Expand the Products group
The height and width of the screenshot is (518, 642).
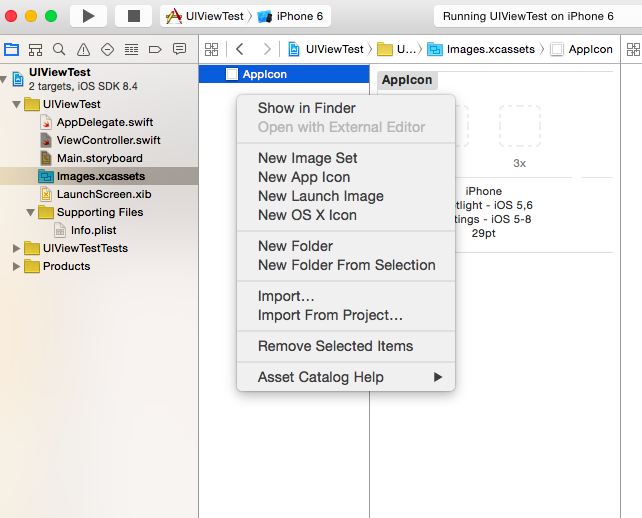pos(16,267)
